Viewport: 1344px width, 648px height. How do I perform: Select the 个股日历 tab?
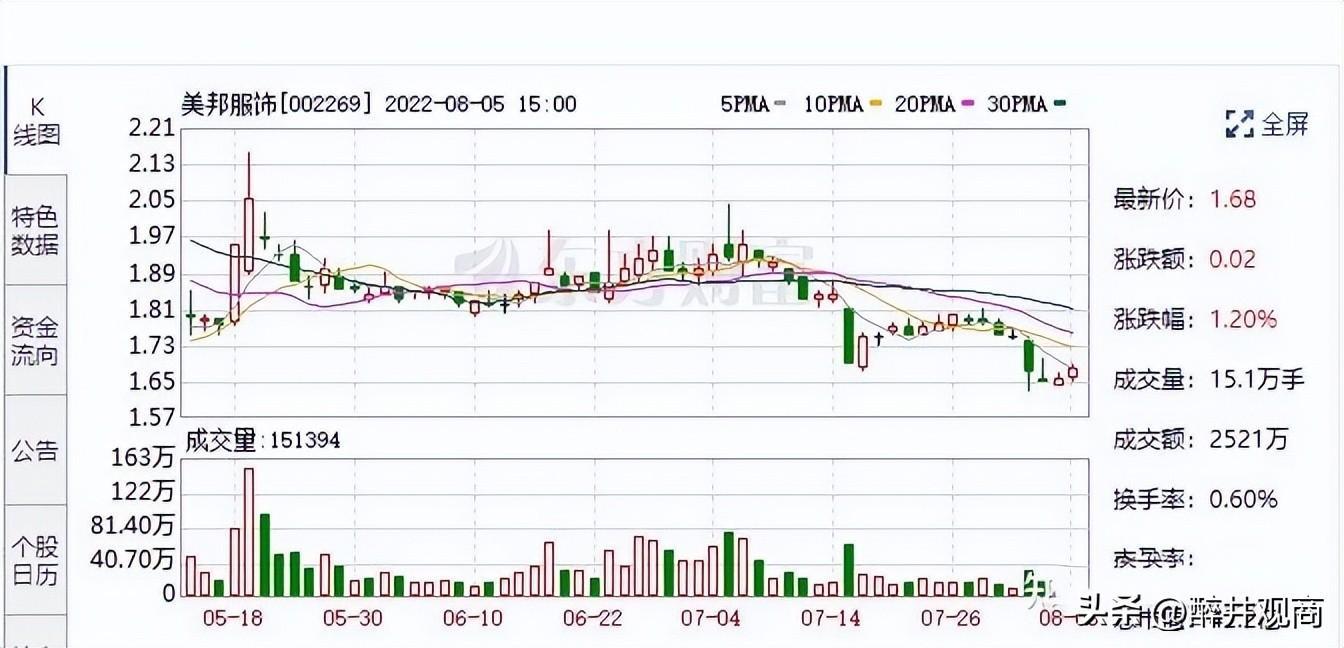coord(36,560)
